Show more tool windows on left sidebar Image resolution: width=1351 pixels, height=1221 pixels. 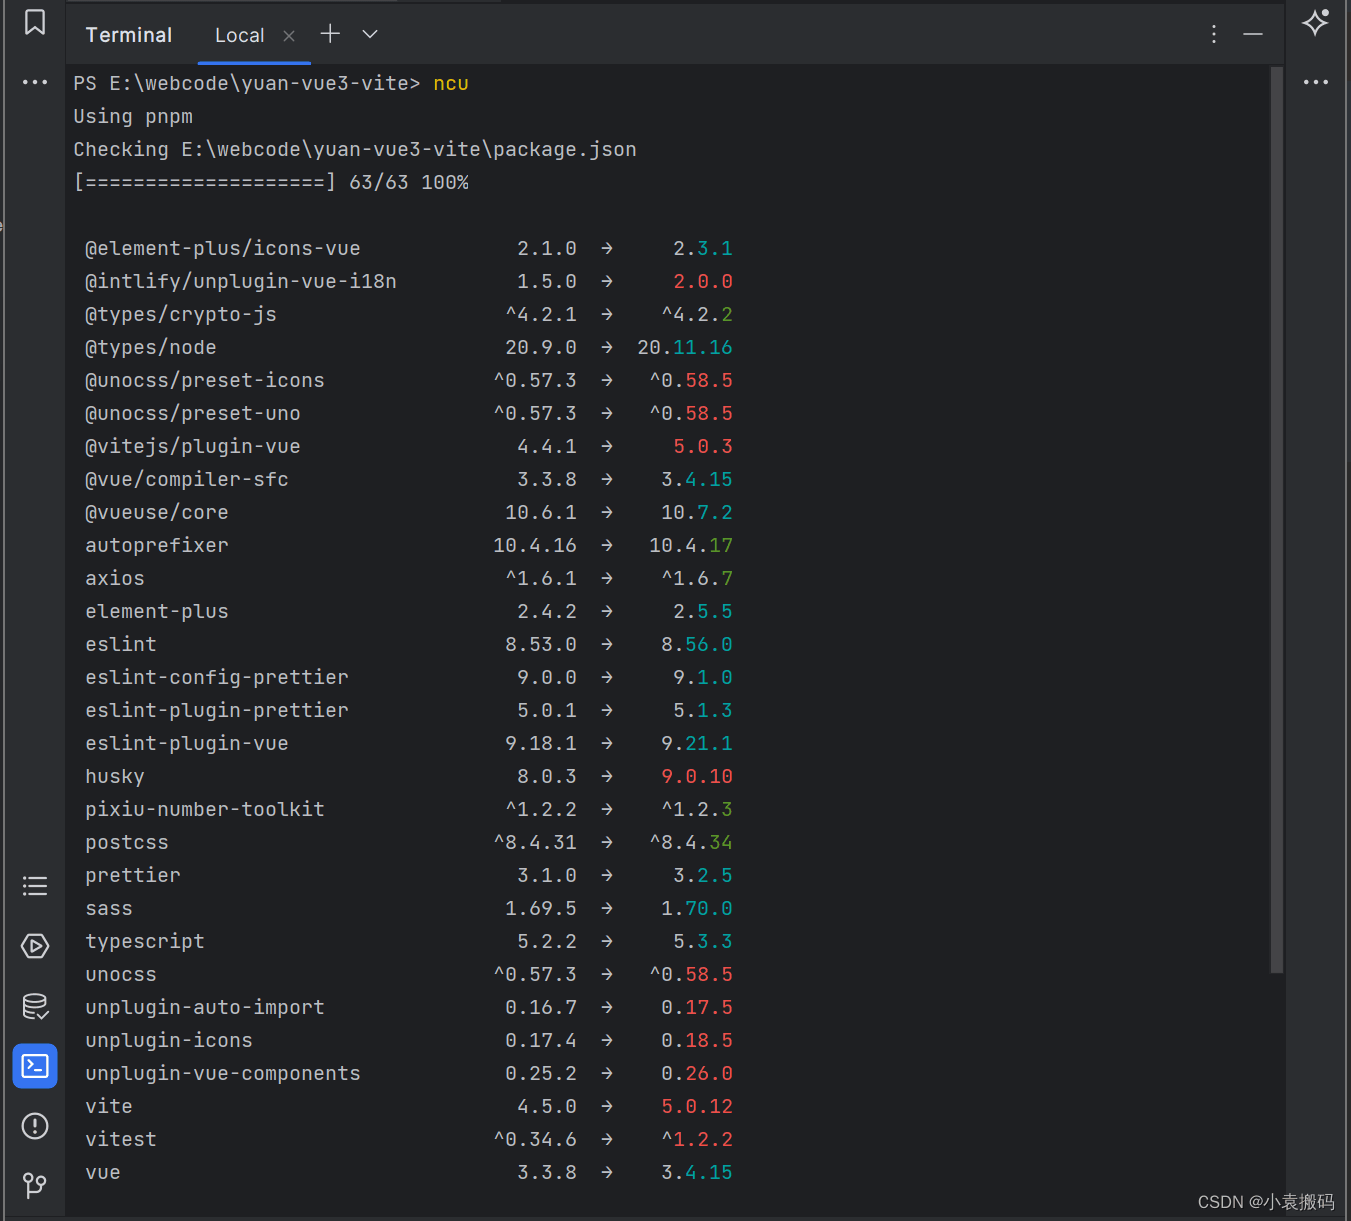click(x=35, y=82)
